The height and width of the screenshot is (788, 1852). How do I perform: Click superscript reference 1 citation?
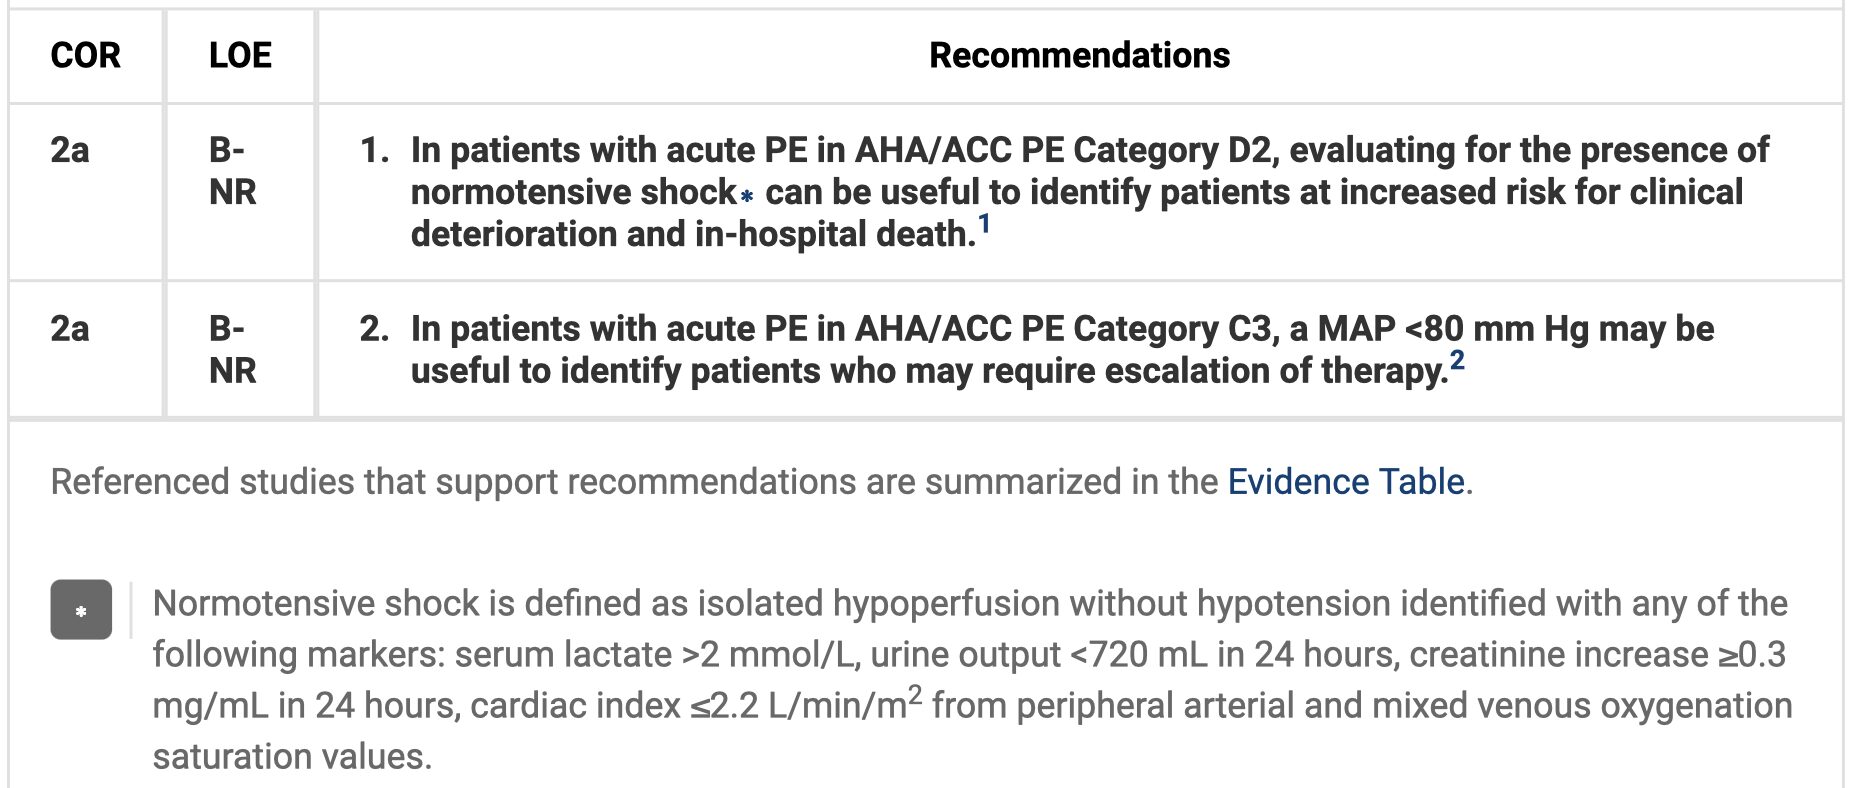(x=984, y=225)
